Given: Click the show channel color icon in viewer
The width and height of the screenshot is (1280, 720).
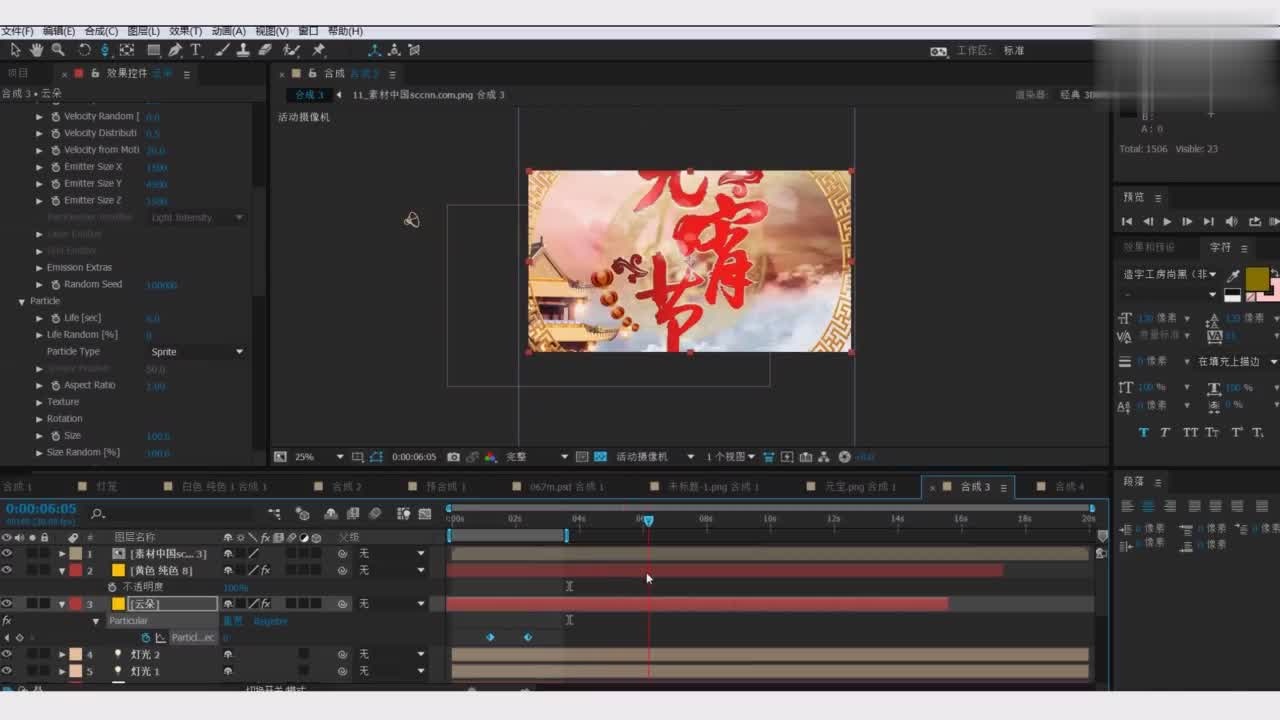Looking at the screenshot, I should tap(490, 457).
